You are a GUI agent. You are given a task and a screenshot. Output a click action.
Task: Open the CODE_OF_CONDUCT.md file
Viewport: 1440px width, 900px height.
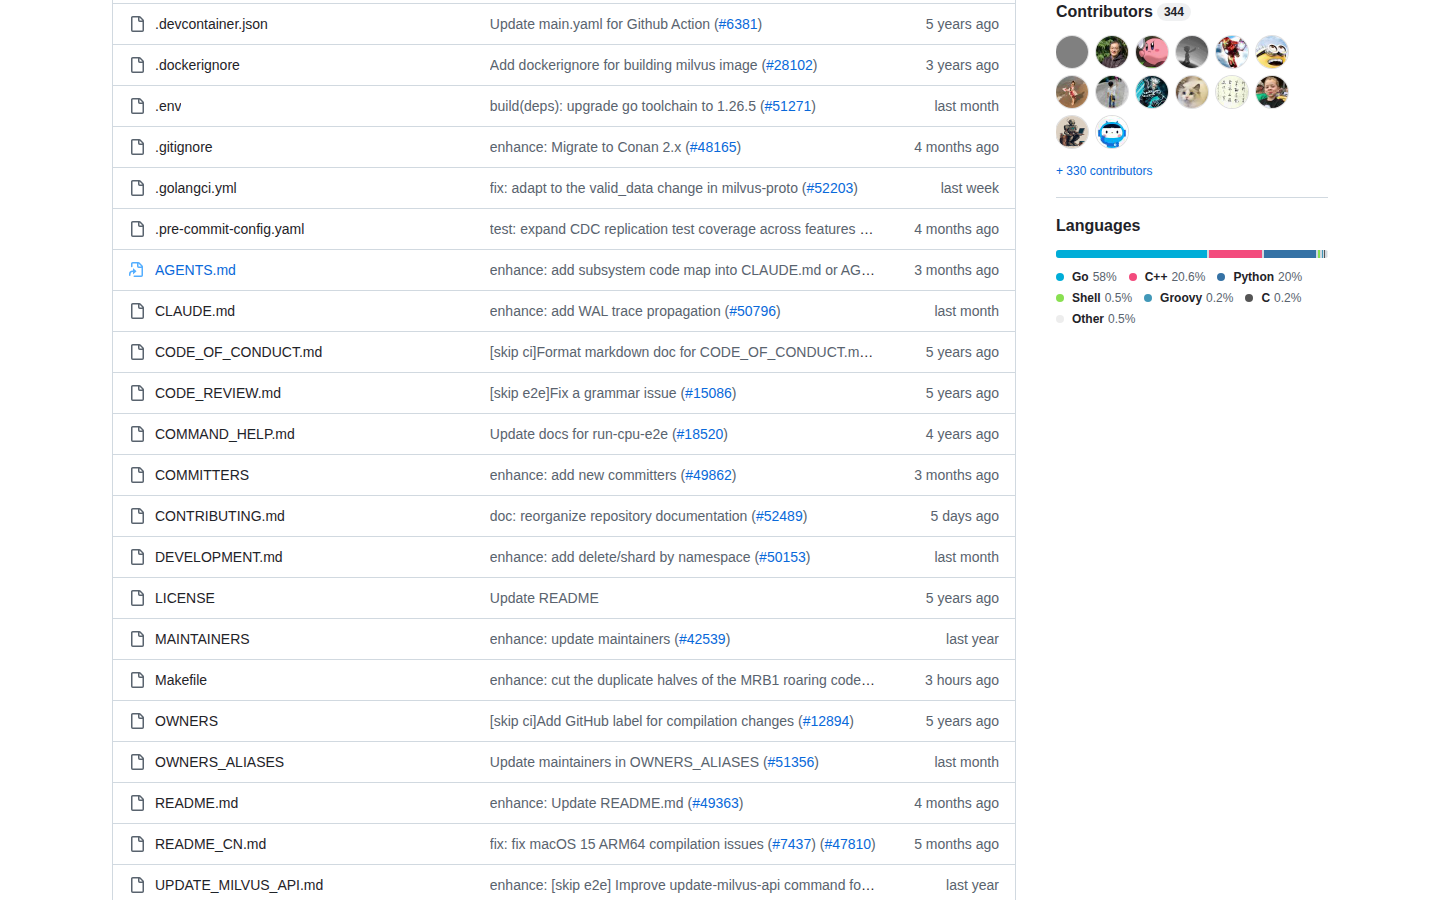point(239,352)
